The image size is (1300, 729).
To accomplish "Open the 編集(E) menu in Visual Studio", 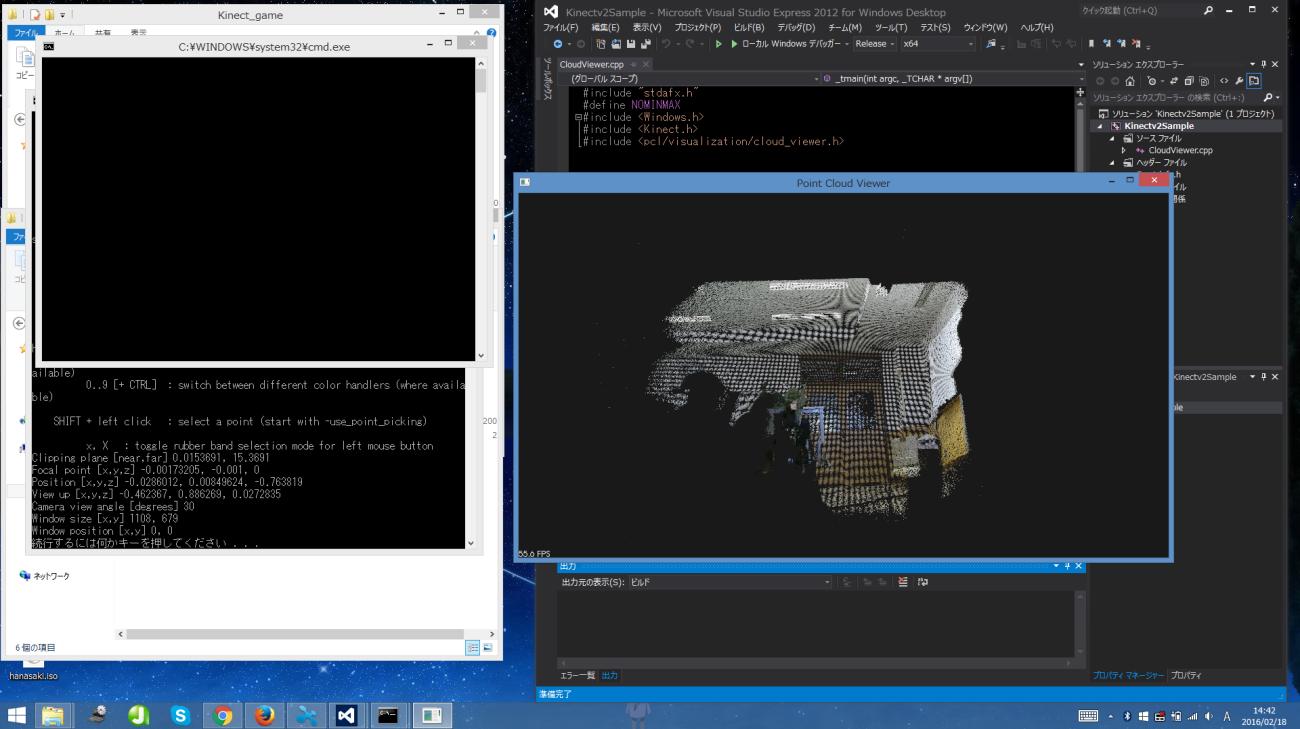I will [605, 28].
